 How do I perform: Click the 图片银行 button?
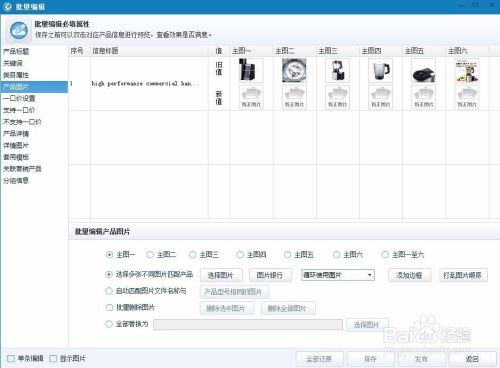[x=270, y=275]
